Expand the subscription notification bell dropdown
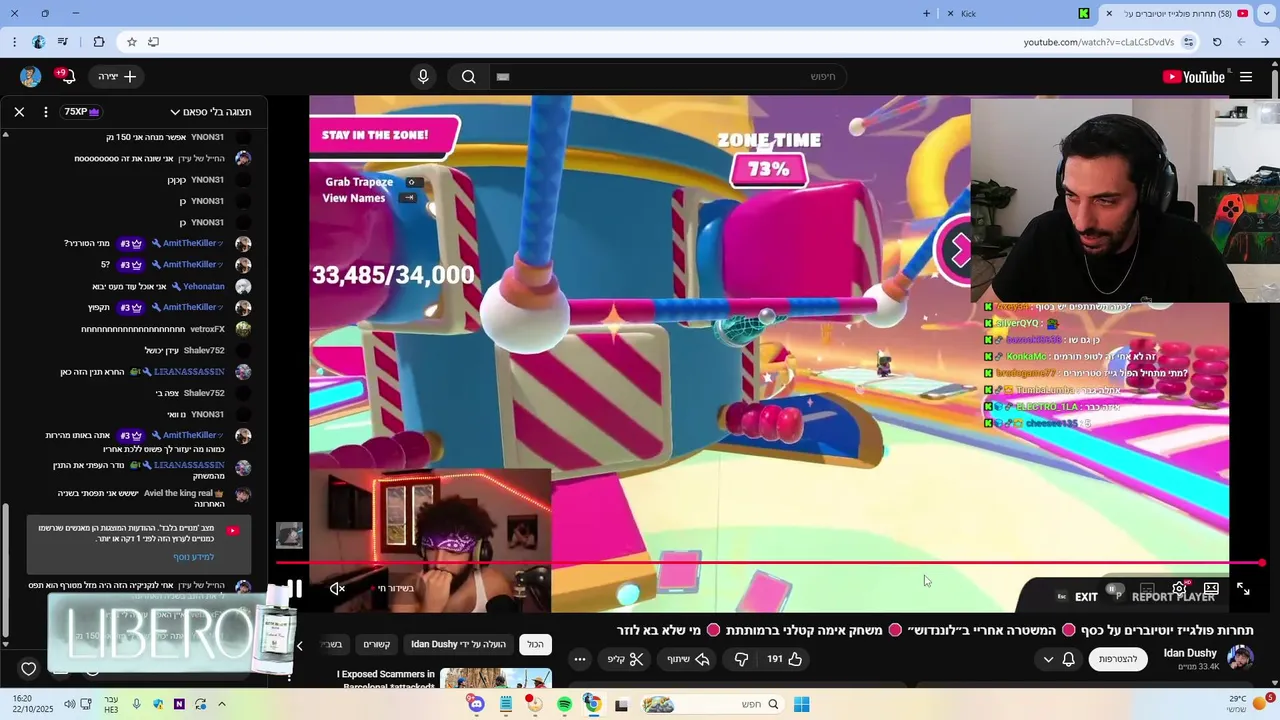 [x=1059, y=659]
